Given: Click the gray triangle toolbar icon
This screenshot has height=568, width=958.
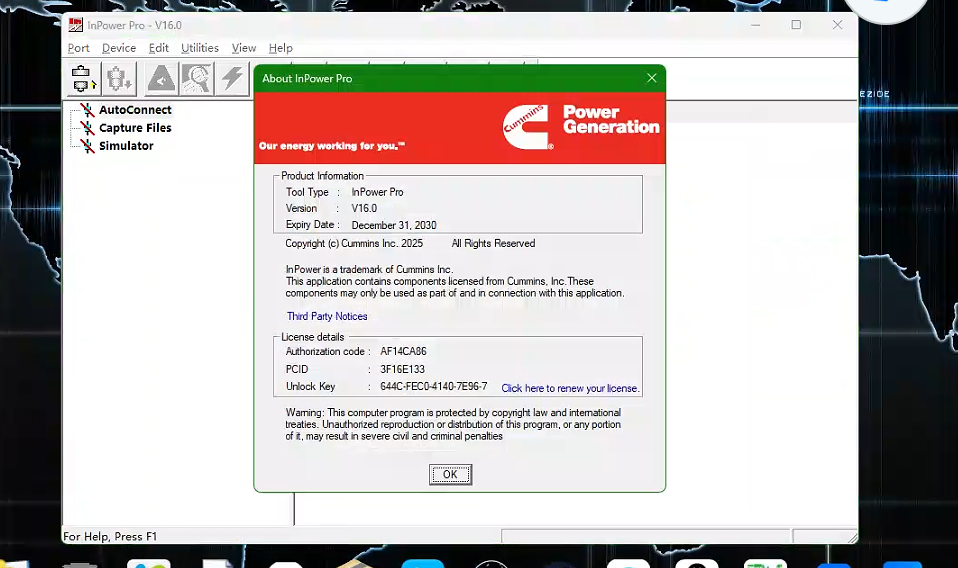Looking at the screenshot, I should click(161, 78).
